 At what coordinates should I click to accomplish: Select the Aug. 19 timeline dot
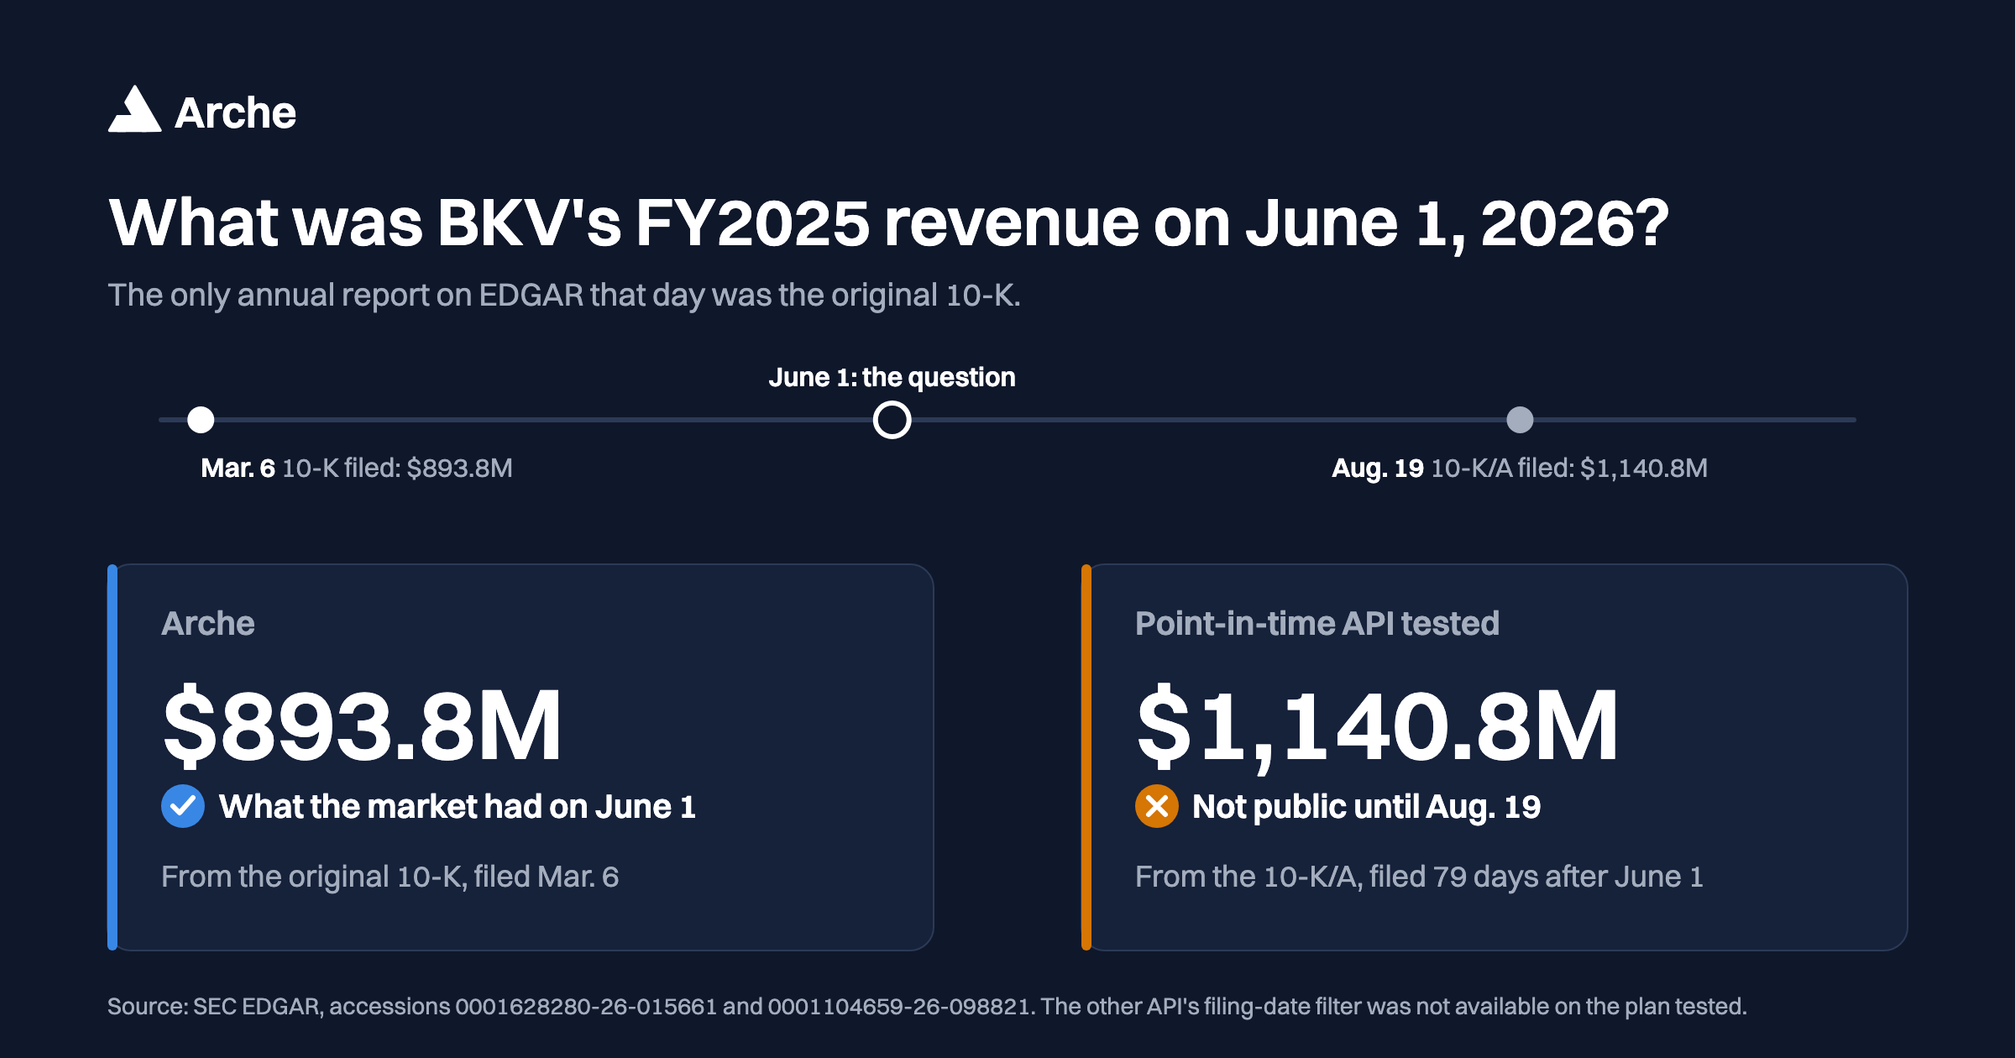coord(1520,420)
